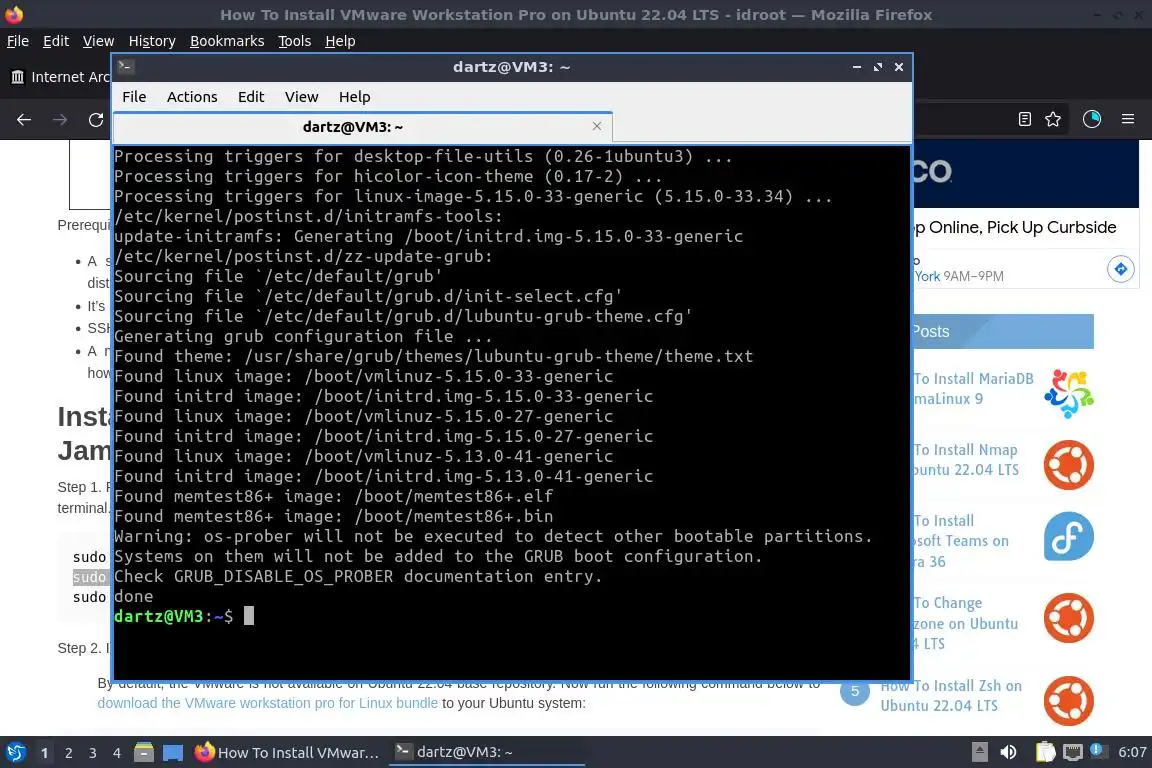Open Firefox Tools menu

[x=295, y=41]
